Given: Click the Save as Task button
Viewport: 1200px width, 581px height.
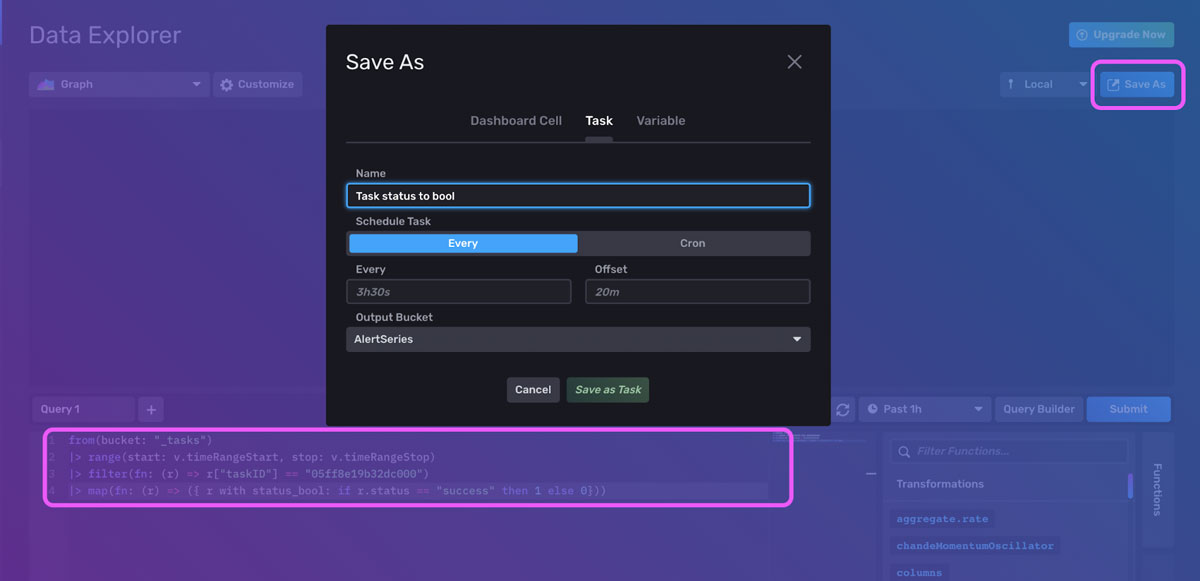Looking at the screenshot, I should (607, 390).
